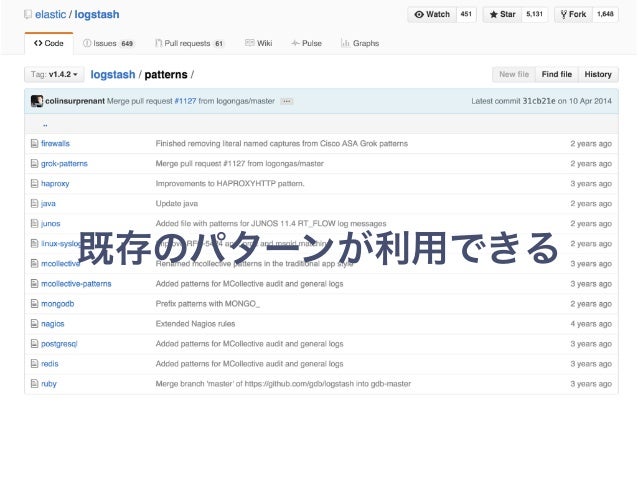This screenshot has height=479, width=638.
Task: Click the file icon next to ruby
Action: pyautogui.click(x=35, y=383)
